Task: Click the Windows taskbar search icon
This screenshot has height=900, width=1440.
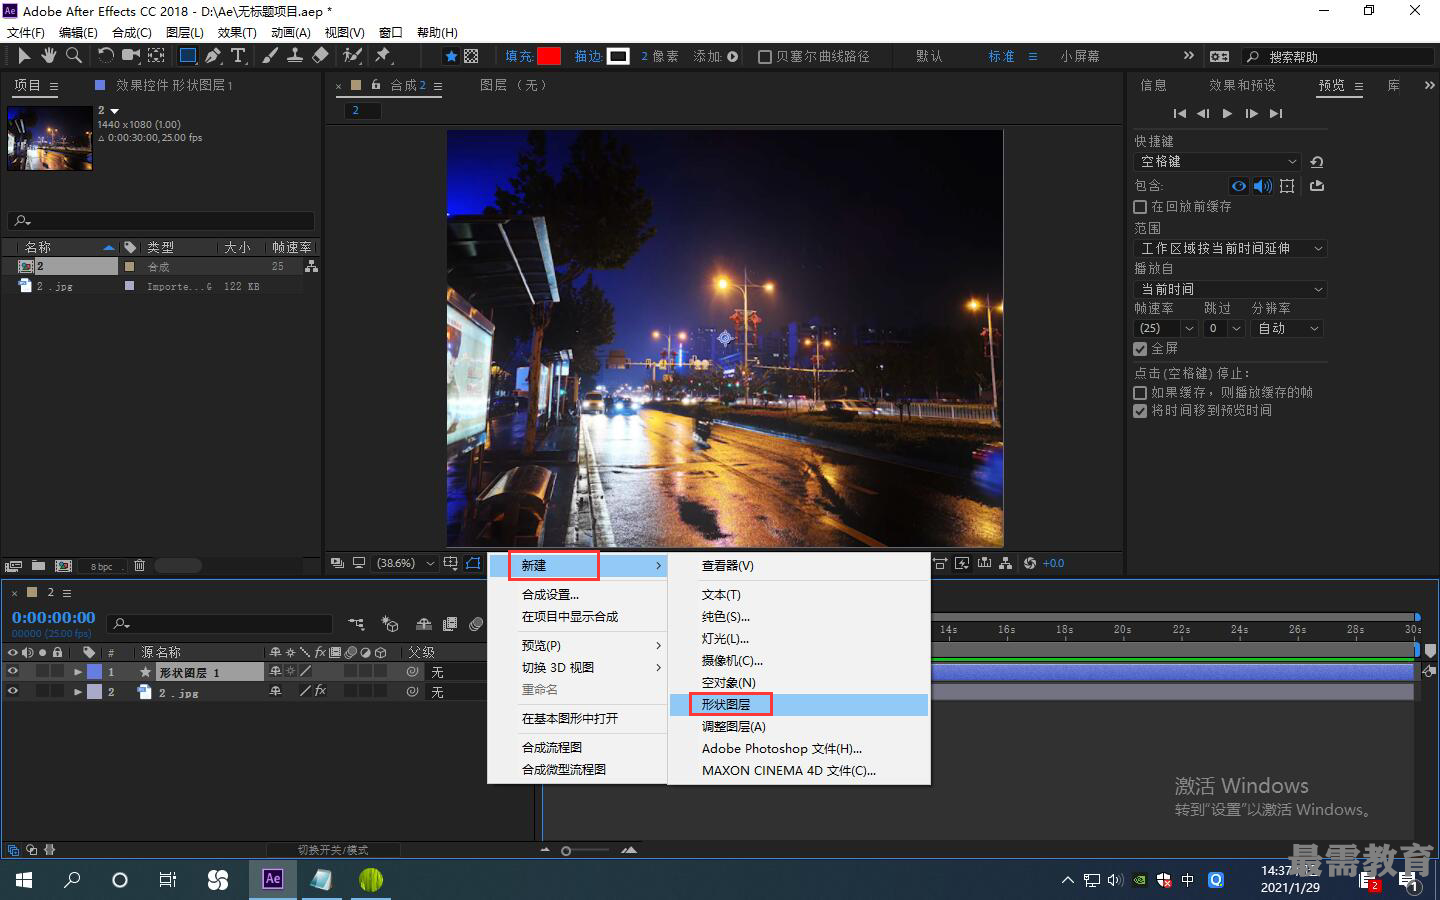Action: click(x=72, y=880)
